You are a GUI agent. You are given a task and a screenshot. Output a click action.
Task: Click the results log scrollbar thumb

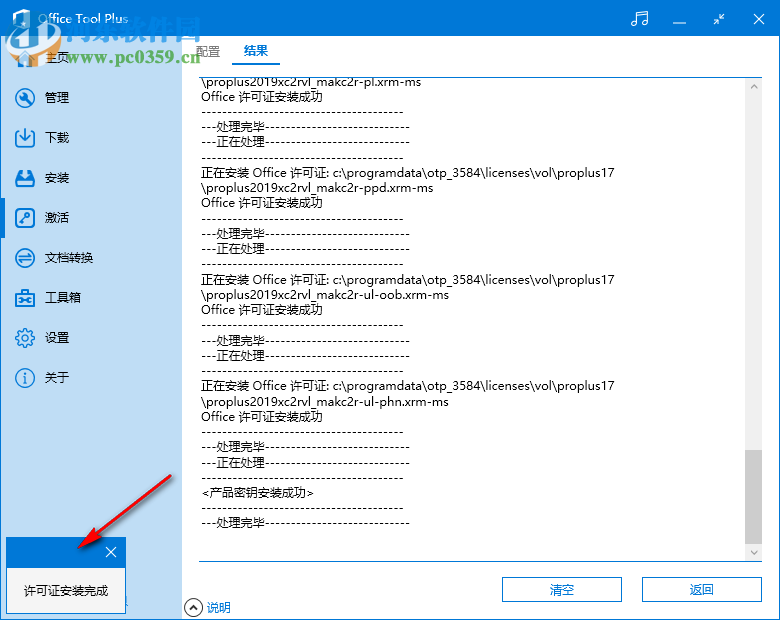pos(754,497)
